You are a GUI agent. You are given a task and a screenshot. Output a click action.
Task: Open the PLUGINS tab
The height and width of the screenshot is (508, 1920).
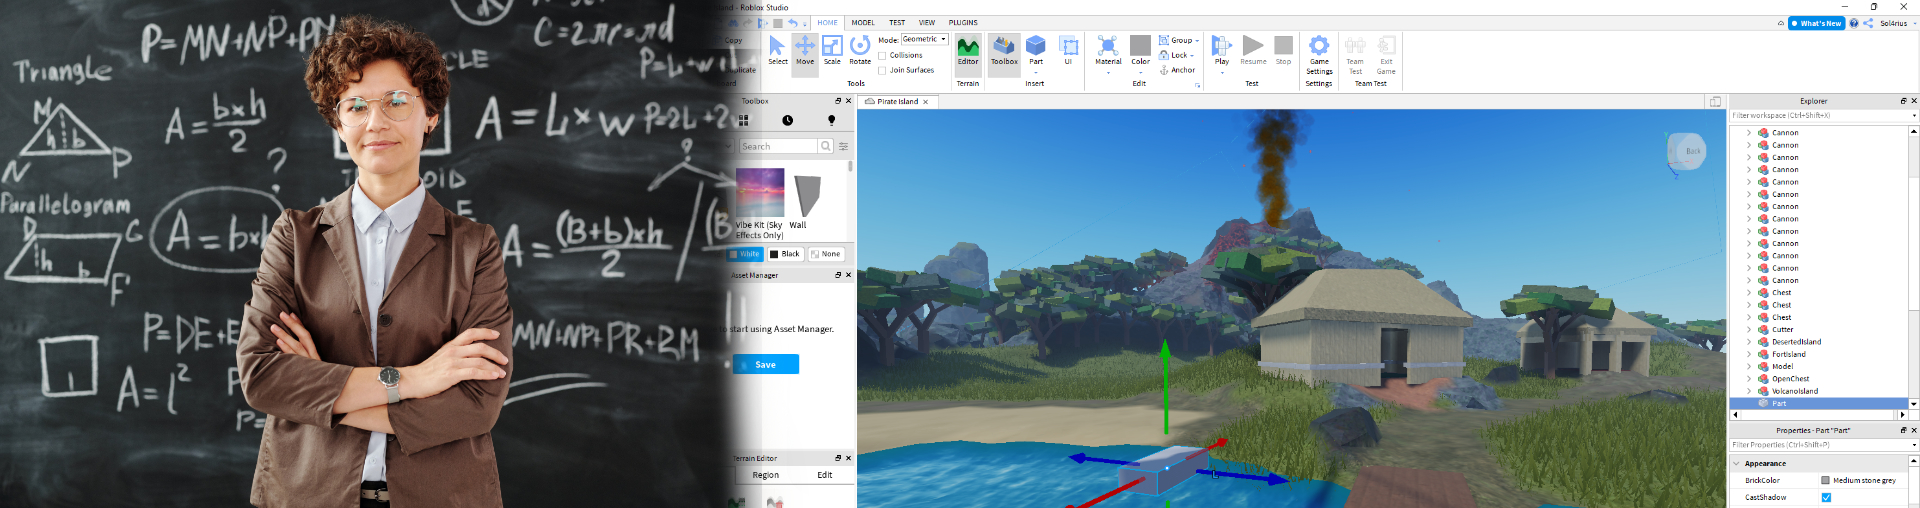(x=963, y=22)
